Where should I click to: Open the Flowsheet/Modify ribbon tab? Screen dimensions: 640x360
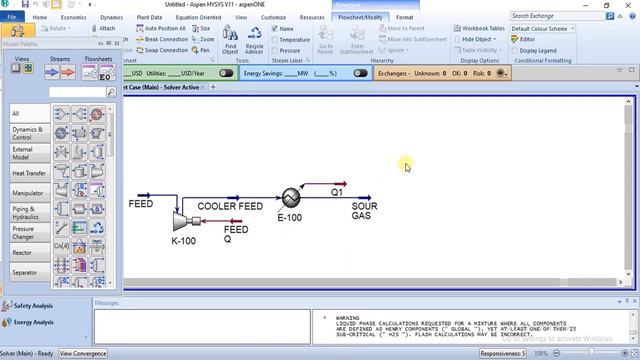tap(360, 17)
